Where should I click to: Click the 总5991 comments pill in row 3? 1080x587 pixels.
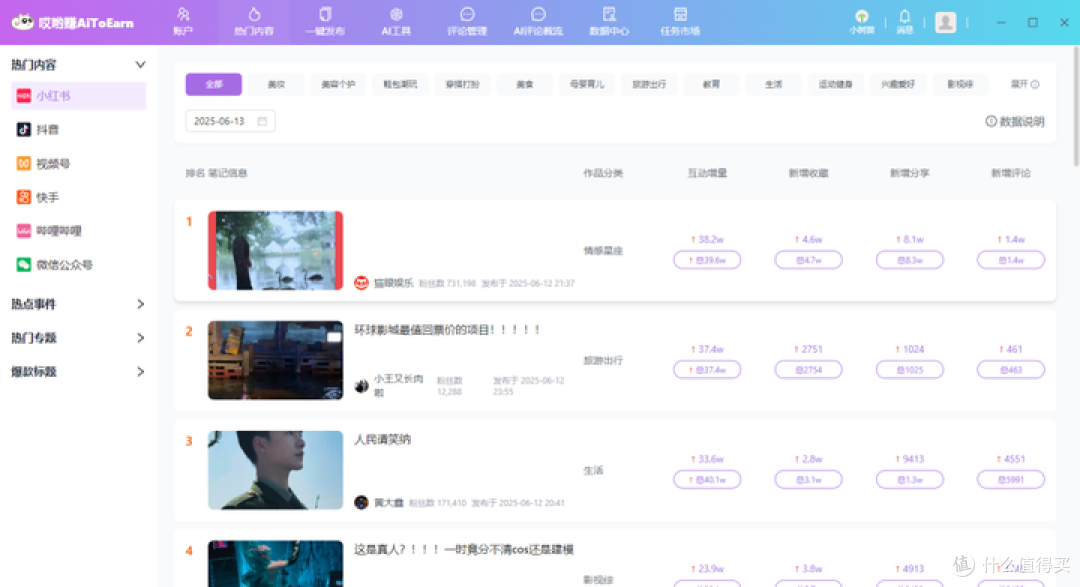[x=1010, y=480]
